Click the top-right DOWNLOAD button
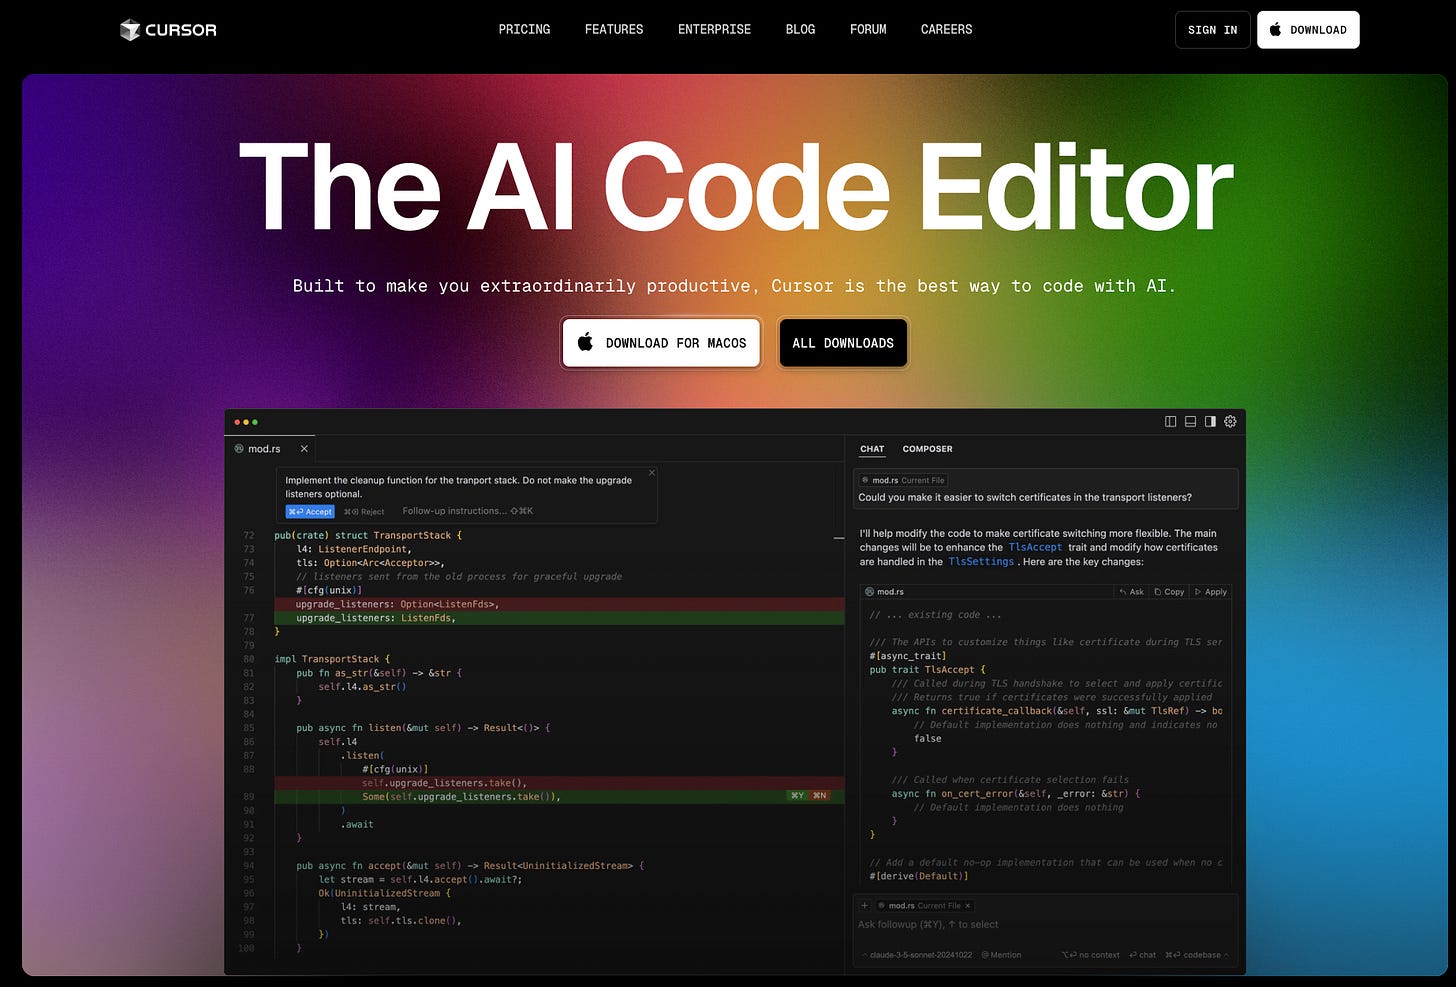This screenshot has height=987, width=1456. 1308,30
